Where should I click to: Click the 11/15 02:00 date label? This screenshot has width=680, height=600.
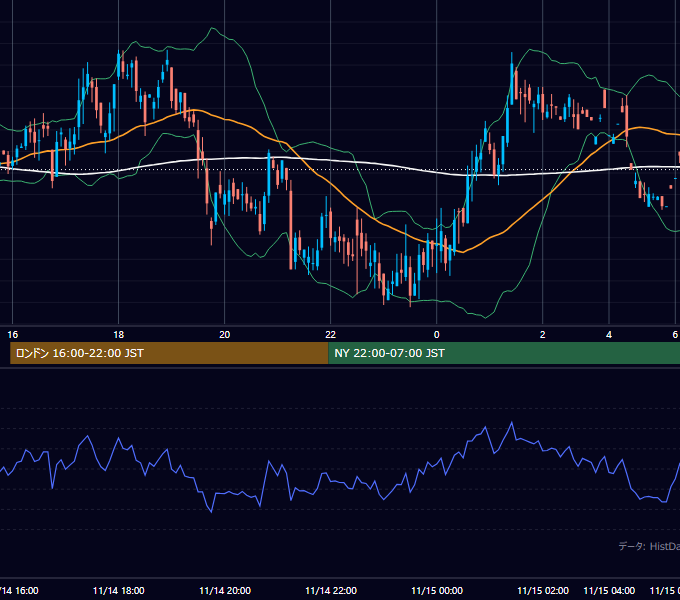pos(543,591)
